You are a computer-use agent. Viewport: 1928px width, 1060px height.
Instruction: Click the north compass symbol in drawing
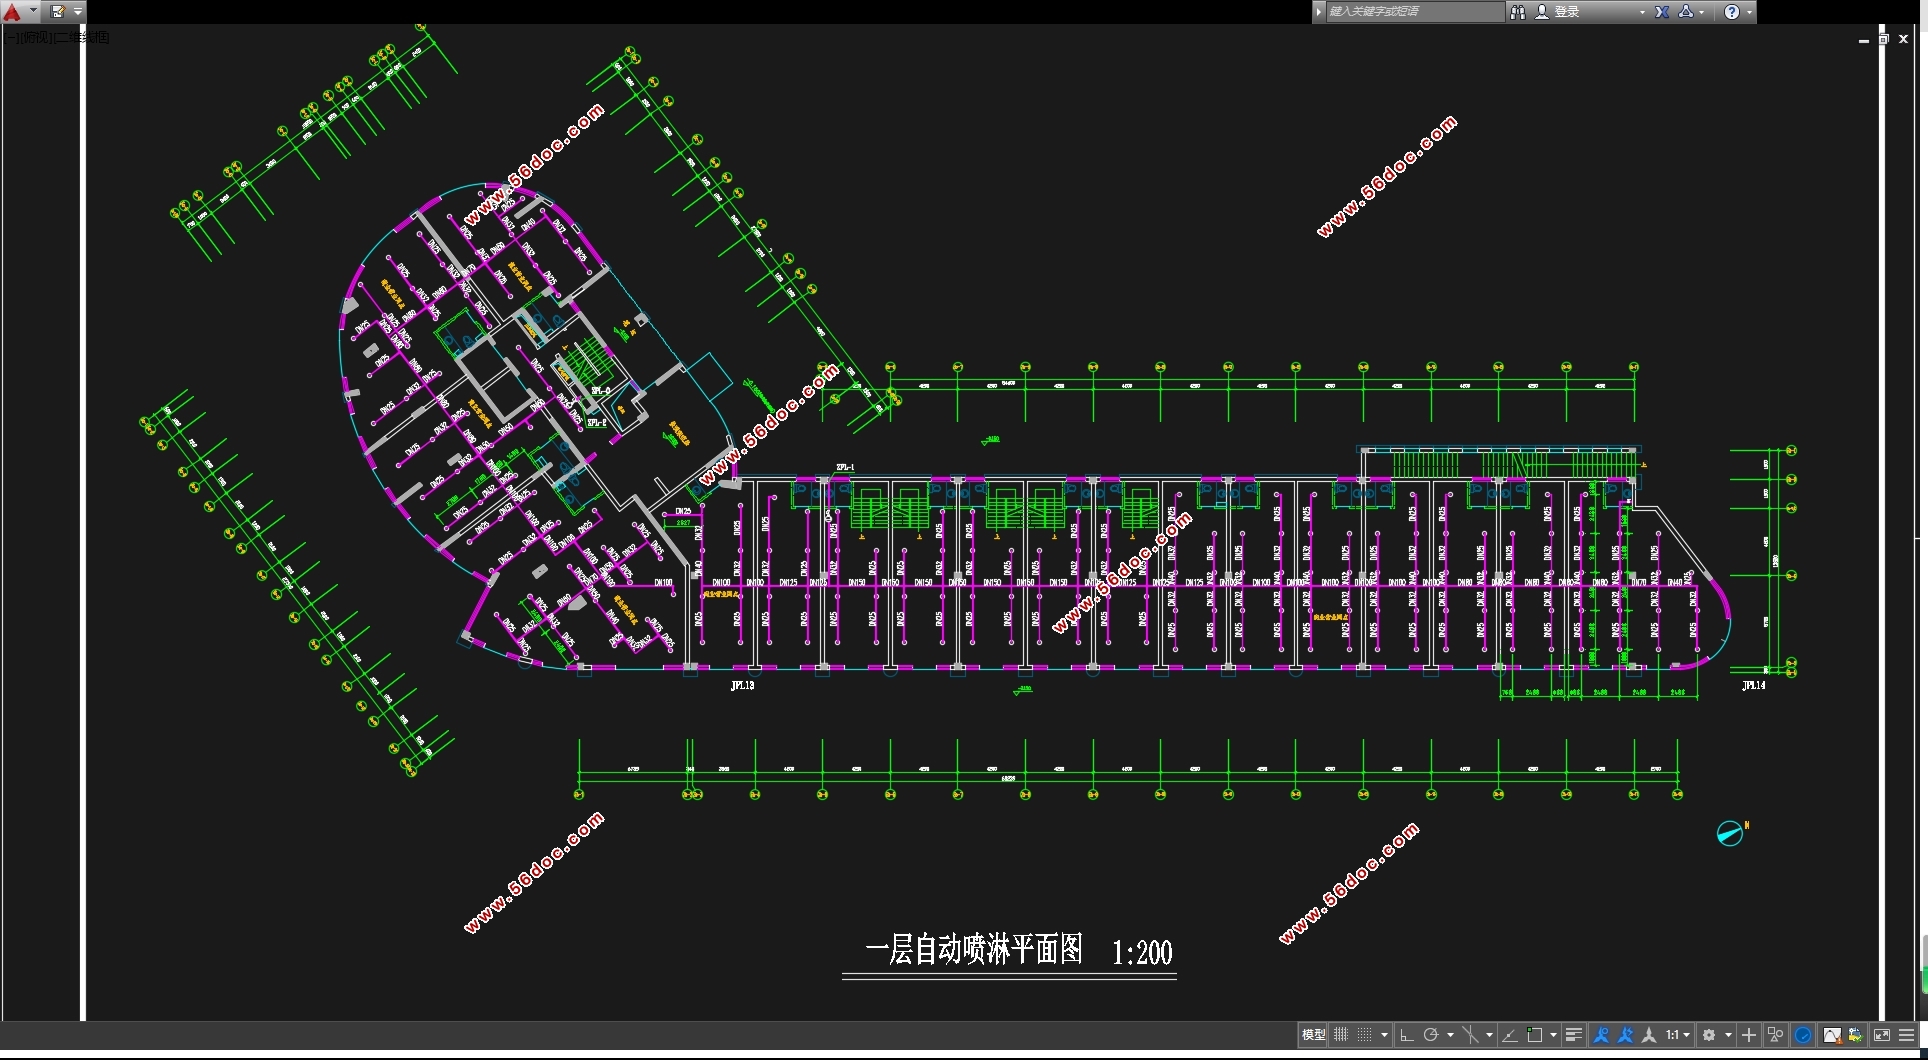[1730, 832]
